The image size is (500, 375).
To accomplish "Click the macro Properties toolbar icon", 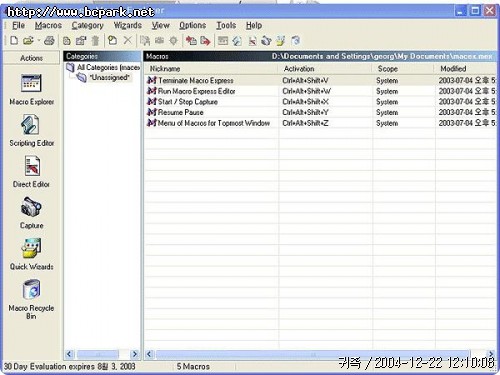I will pyautogui.click(x=81, y=41).
